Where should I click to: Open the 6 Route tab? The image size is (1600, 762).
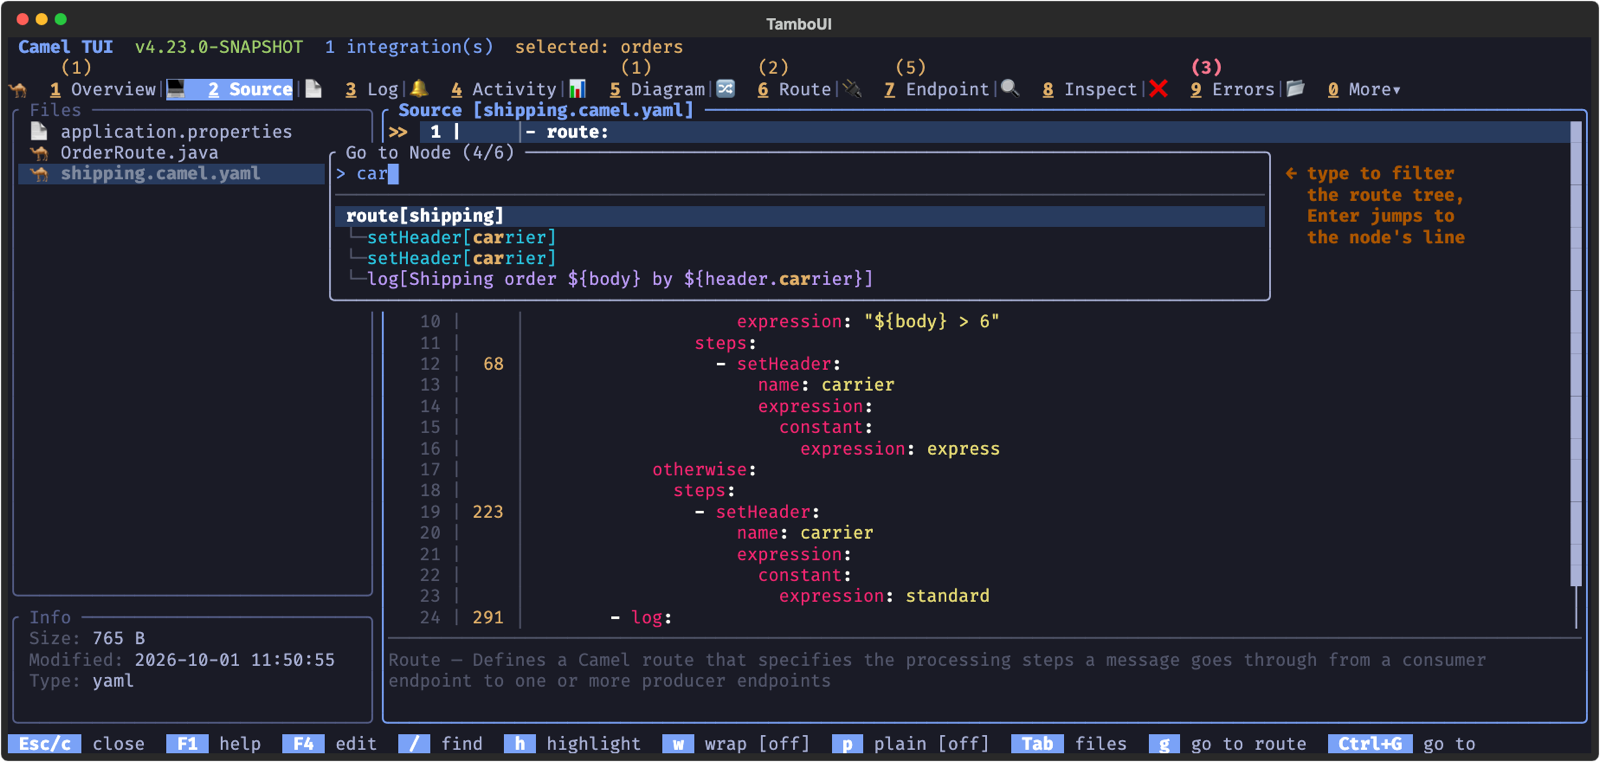pos(794,90)
